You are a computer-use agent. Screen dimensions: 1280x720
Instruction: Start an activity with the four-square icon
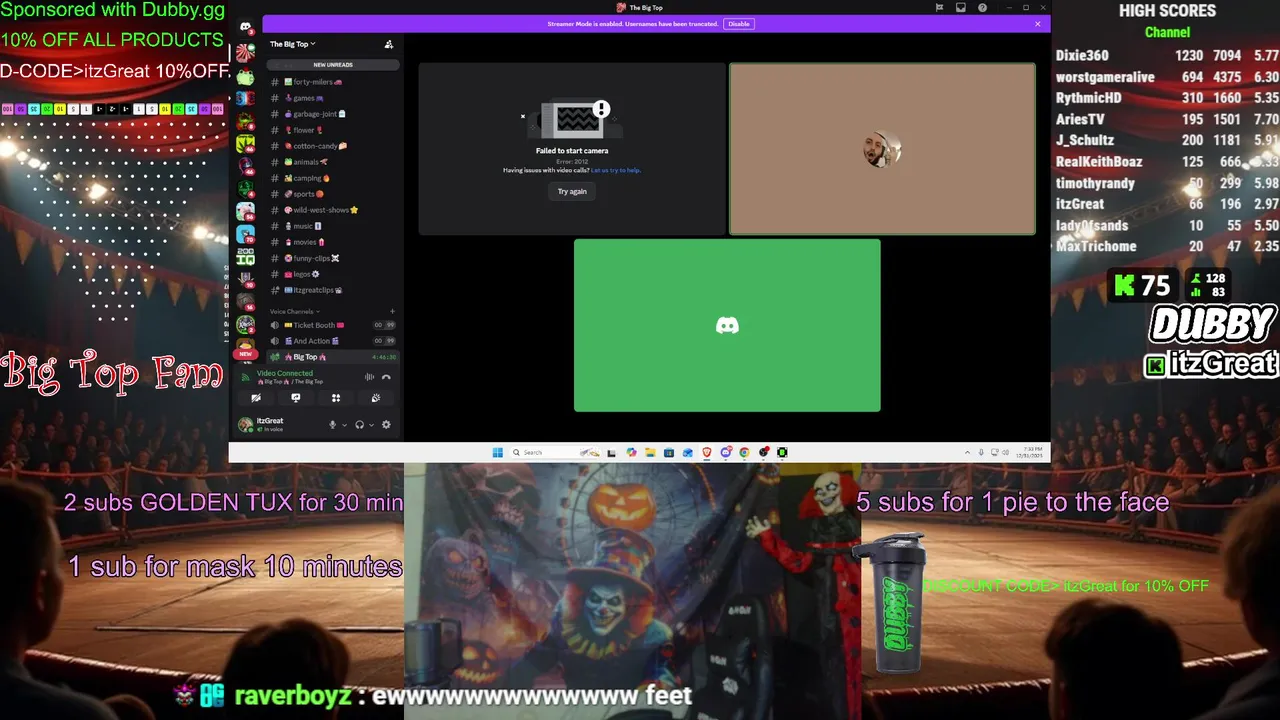336,398
